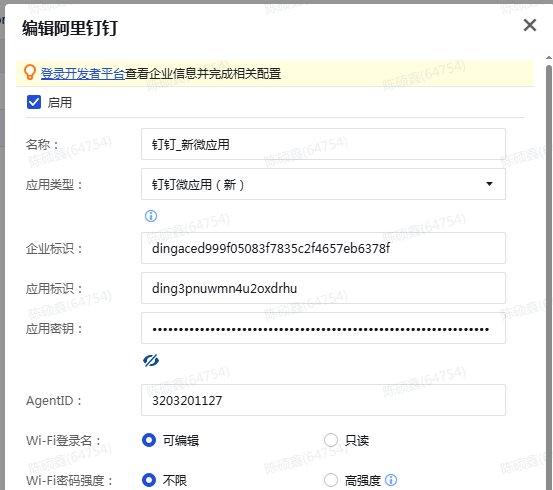Close the 编辑阿里钉钉 dialog
The width and height of the screenshot is (553, 490).
click(x=530, y=25)
